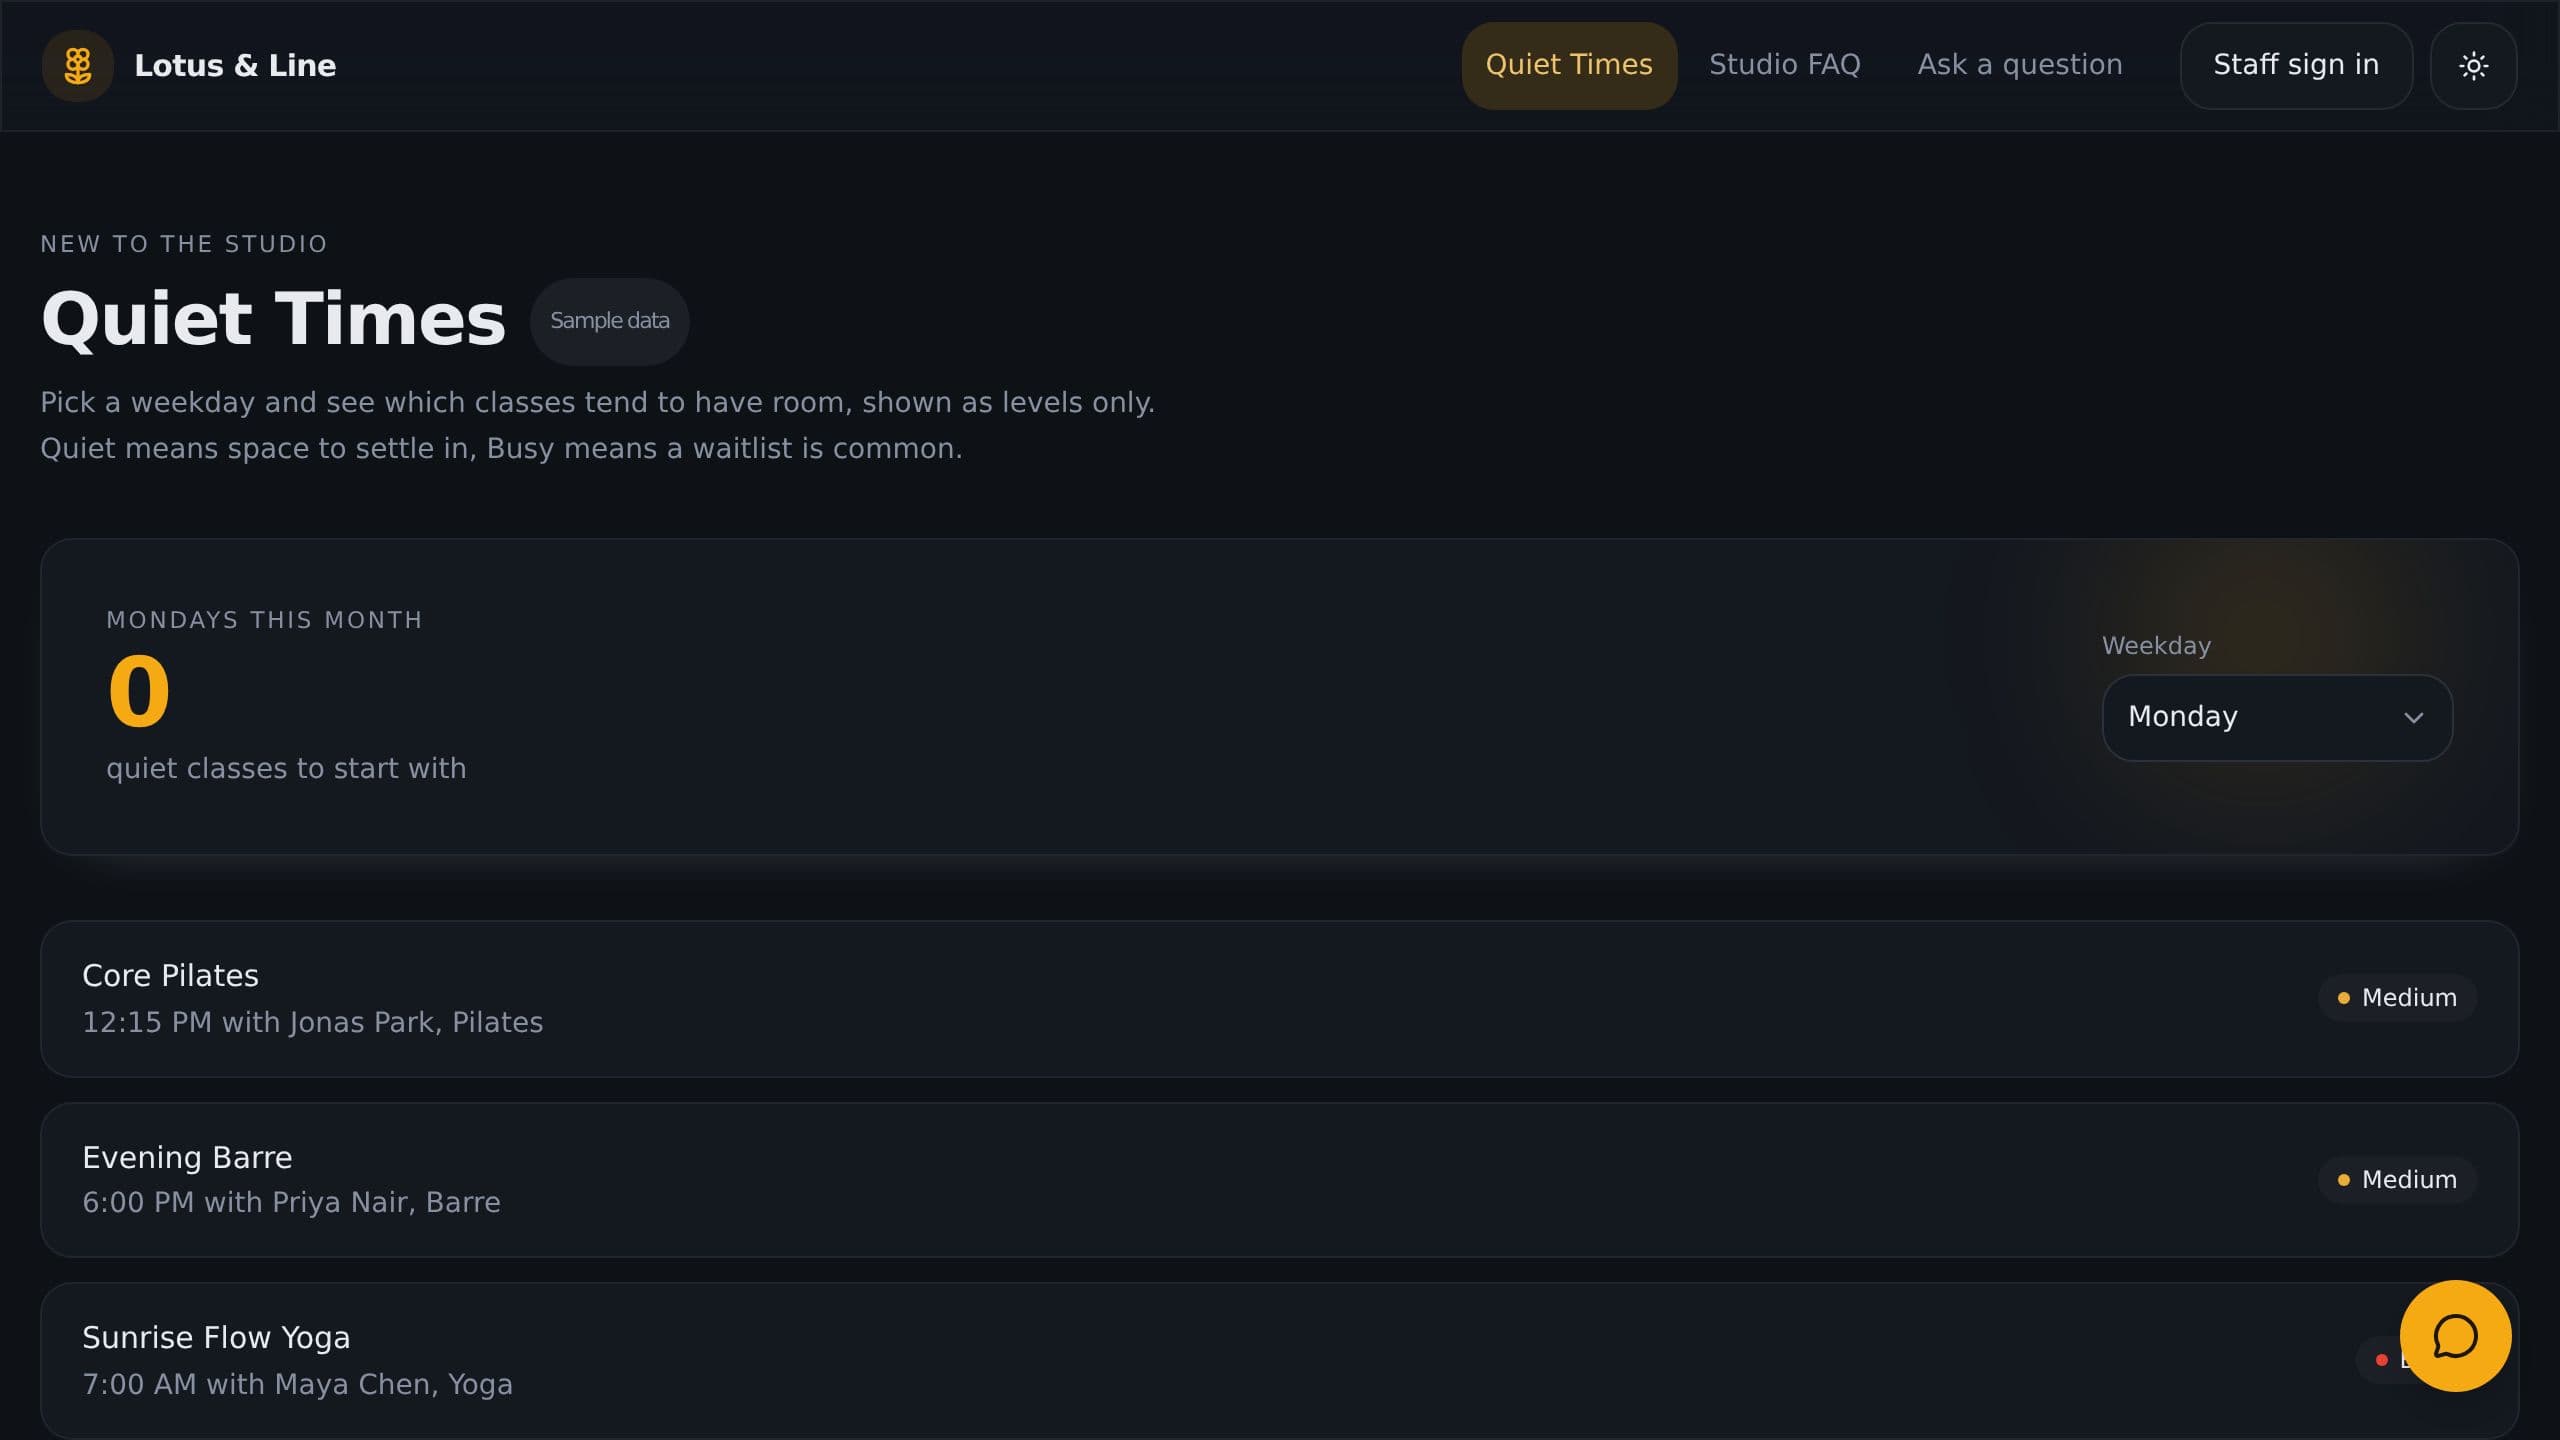The height and width of the screenshot is (1440, 2560).
Task: Click the Lotus & Line flower logo
Action: point(78,66)
